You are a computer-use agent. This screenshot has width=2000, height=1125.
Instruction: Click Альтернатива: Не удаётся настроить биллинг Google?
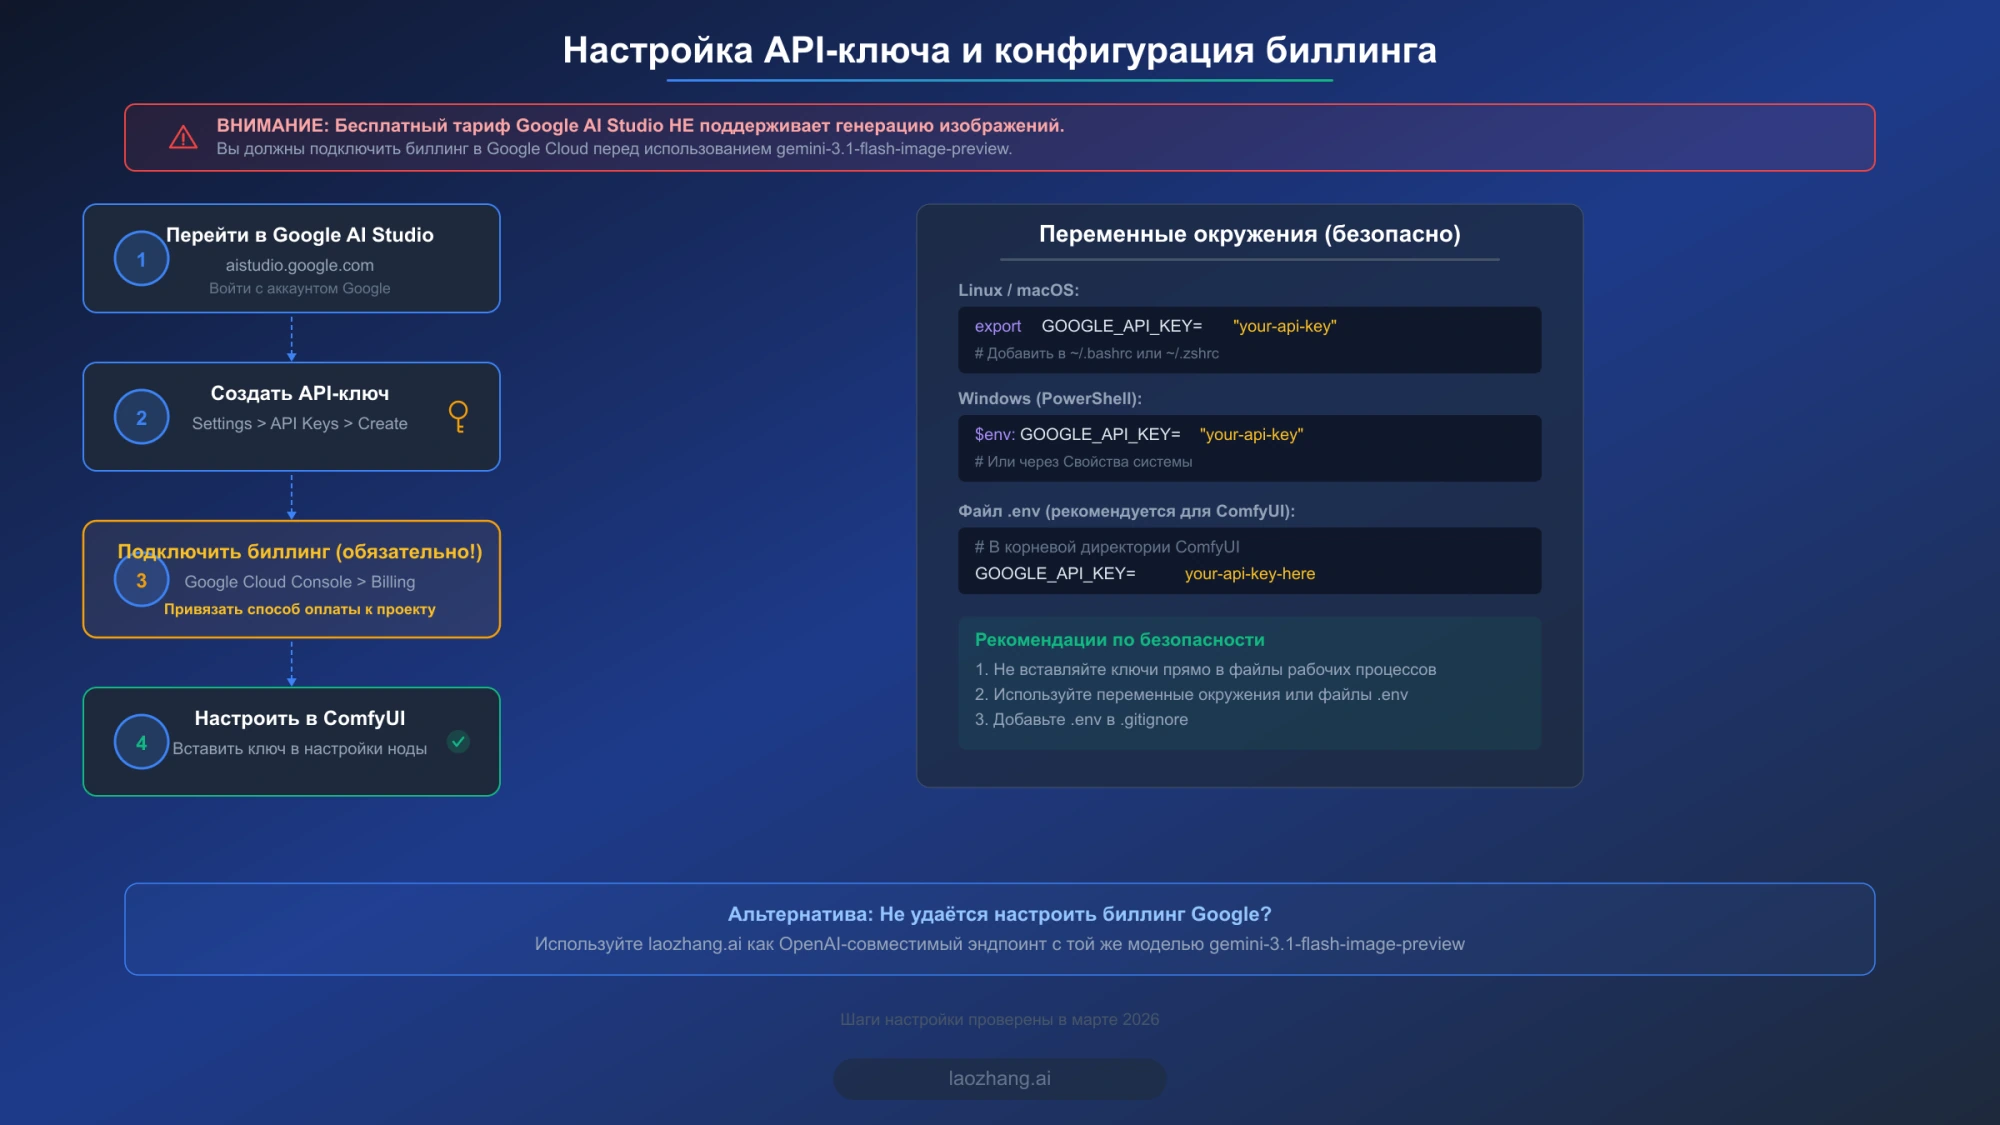1000,914
